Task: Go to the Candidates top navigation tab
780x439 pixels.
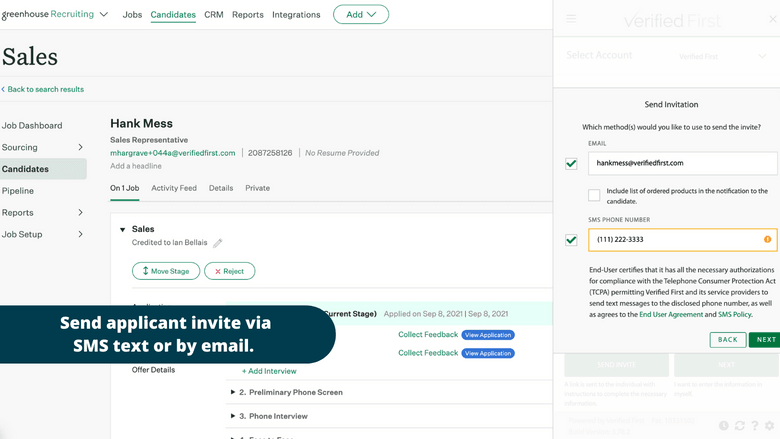Action: click(x=173, y=14)
